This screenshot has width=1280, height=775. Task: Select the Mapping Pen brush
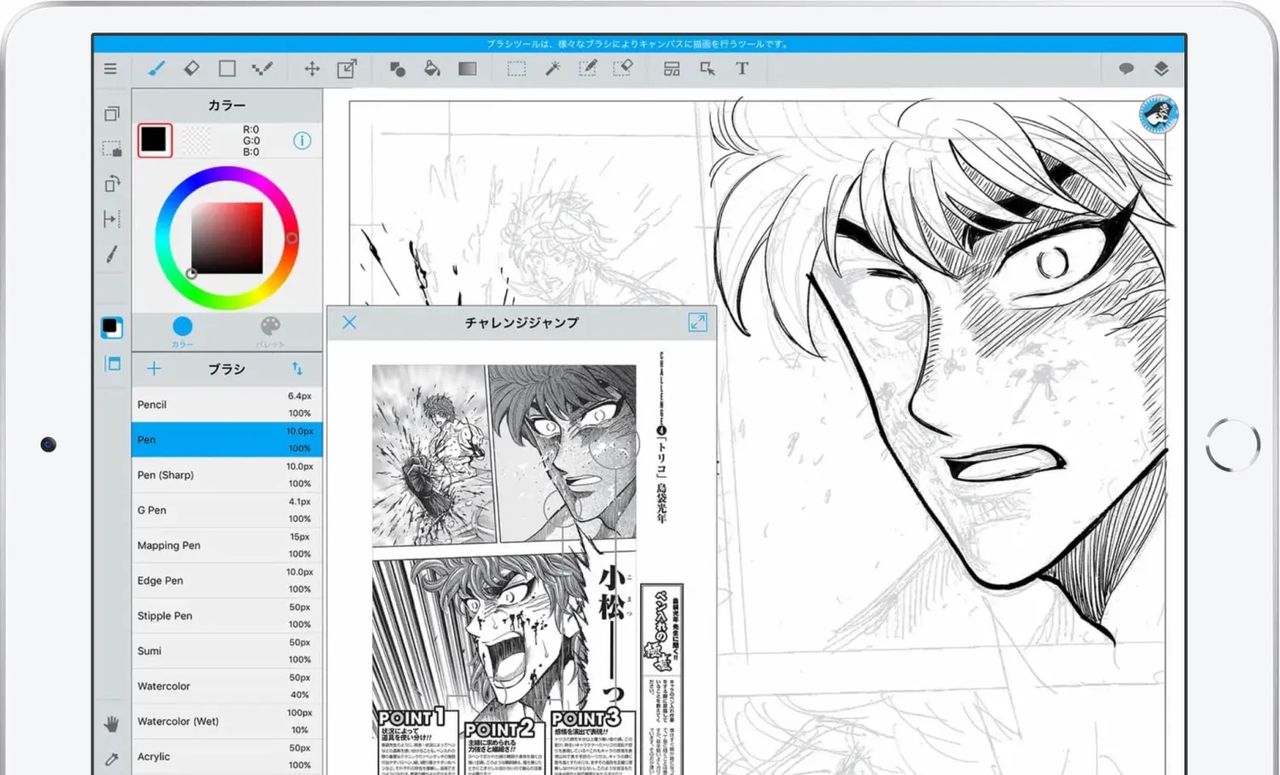[227, 546]
